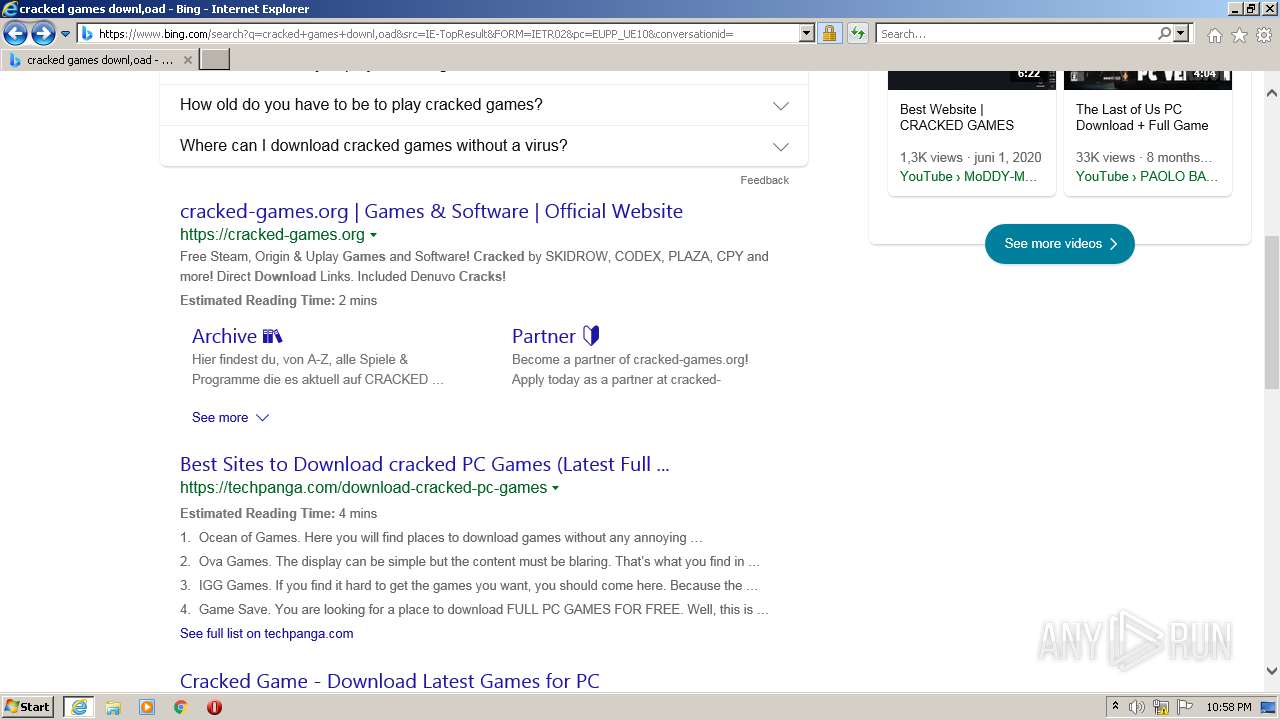Focus the IE search box
Image resolution: width=1280 pixels, height=720 pixels.
(x=1016, y=34)
